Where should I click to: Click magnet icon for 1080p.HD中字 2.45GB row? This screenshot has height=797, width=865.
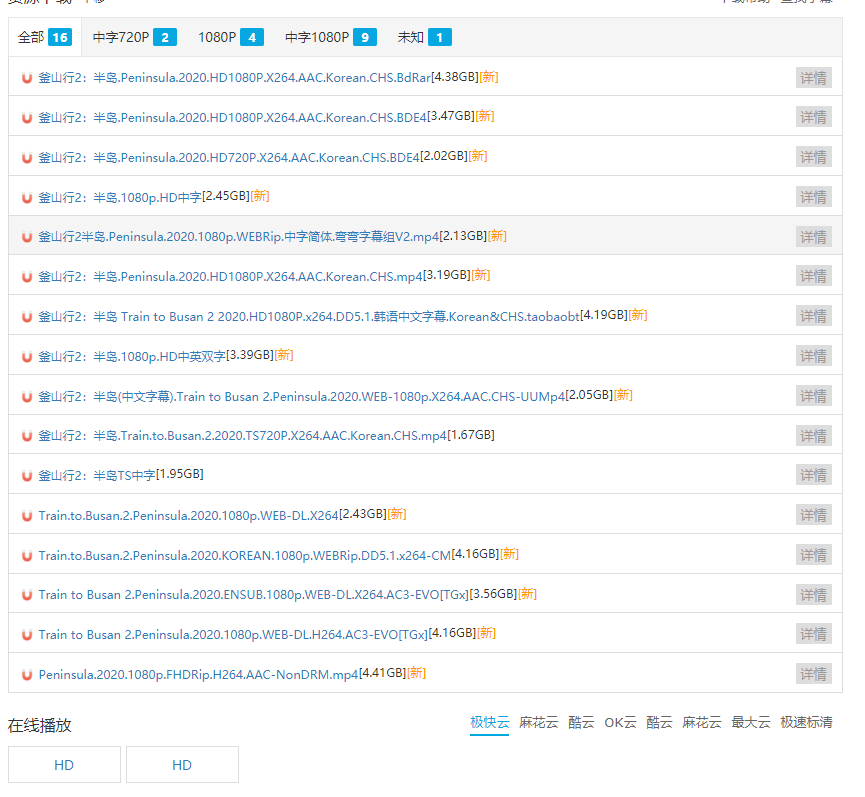[x=26, y=197]
